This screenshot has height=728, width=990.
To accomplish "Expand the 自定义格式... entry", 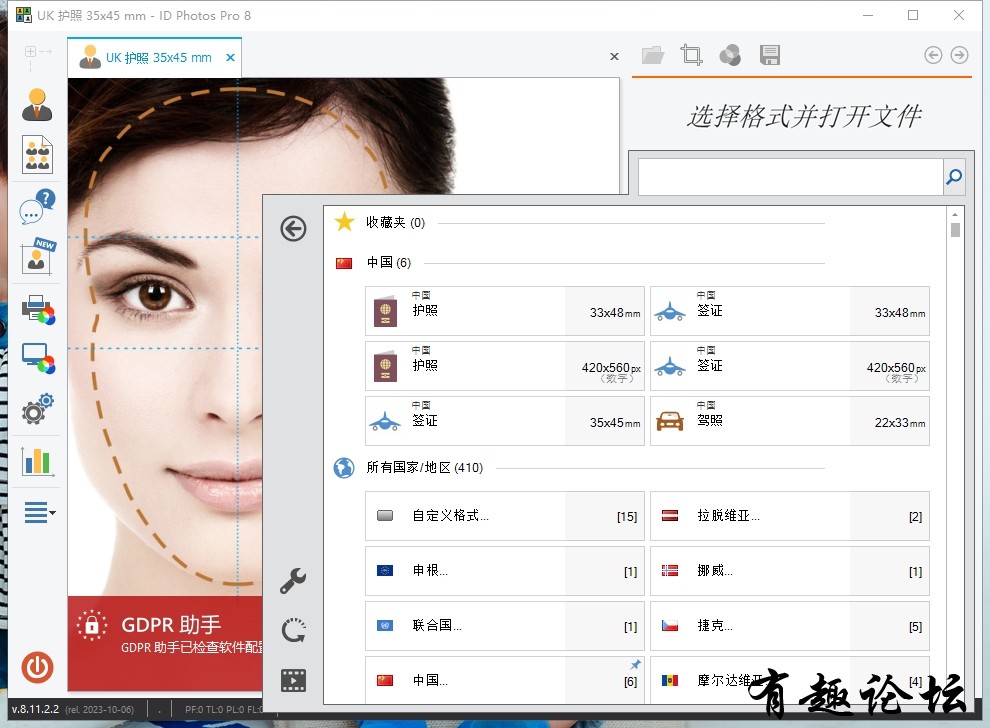I will click(x=504, y=516).
